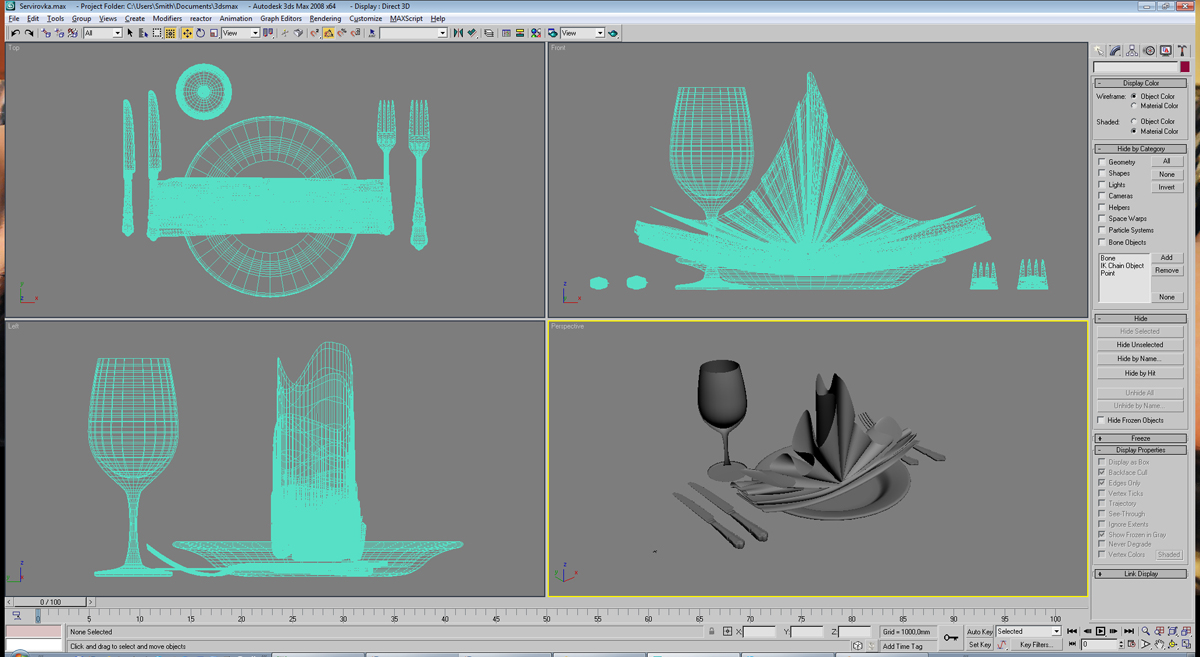Viewport: 1200px width, 657px height.
Task: Open the Modify command panel tab
Action: point(1115,50)
